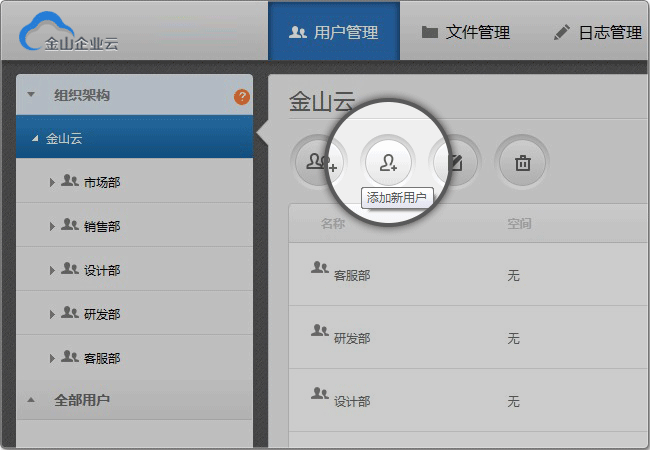This screenshot has height=450, width=650.
Task: Click the pencil icon in 日志管理 tab
Action: click(562, 32)
